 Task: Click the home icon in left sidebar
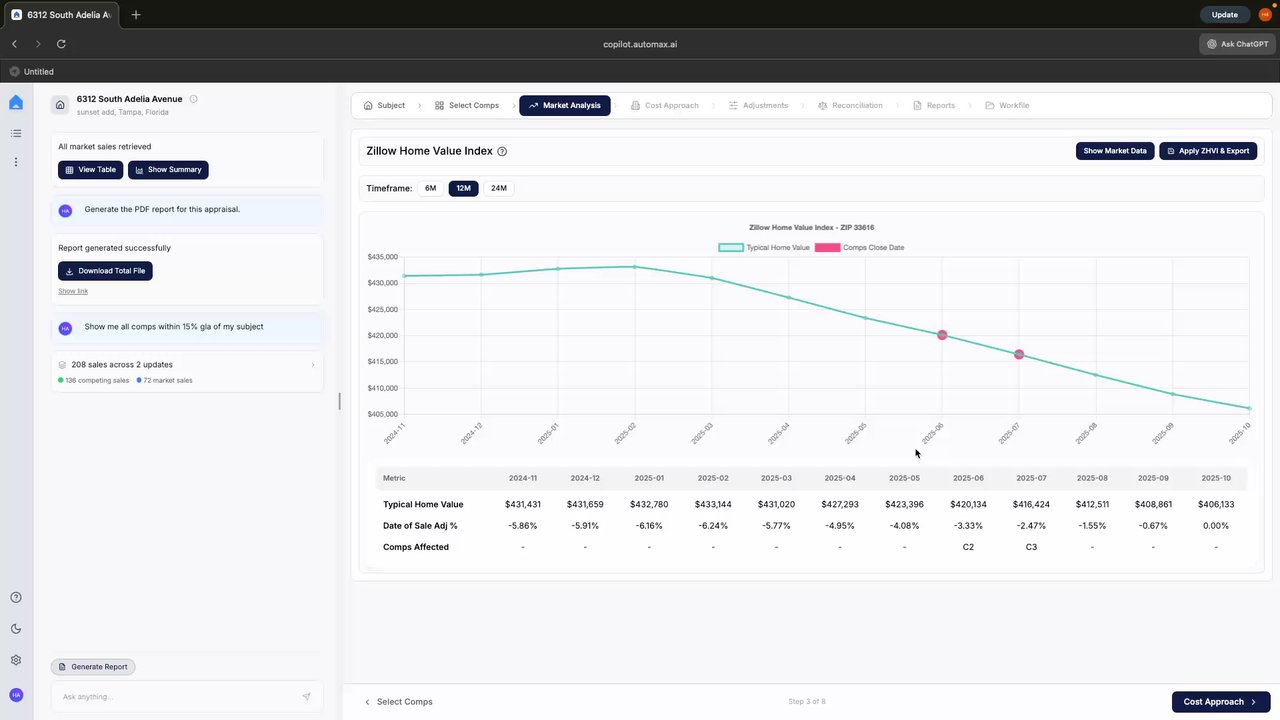click(16, 103)
